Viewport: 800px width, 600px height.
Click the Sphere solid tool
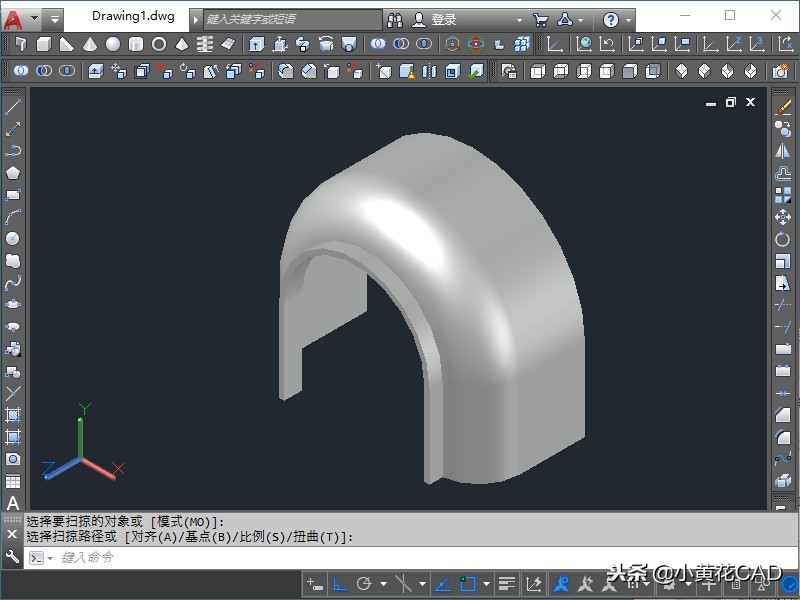click(113, 44)
